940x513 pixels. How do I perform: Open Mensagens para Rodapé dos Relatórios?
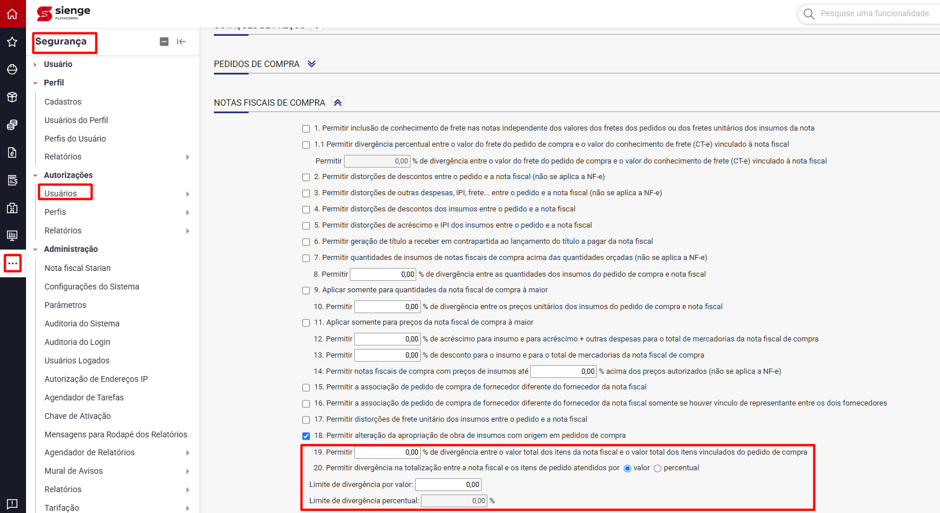[116, 434]
